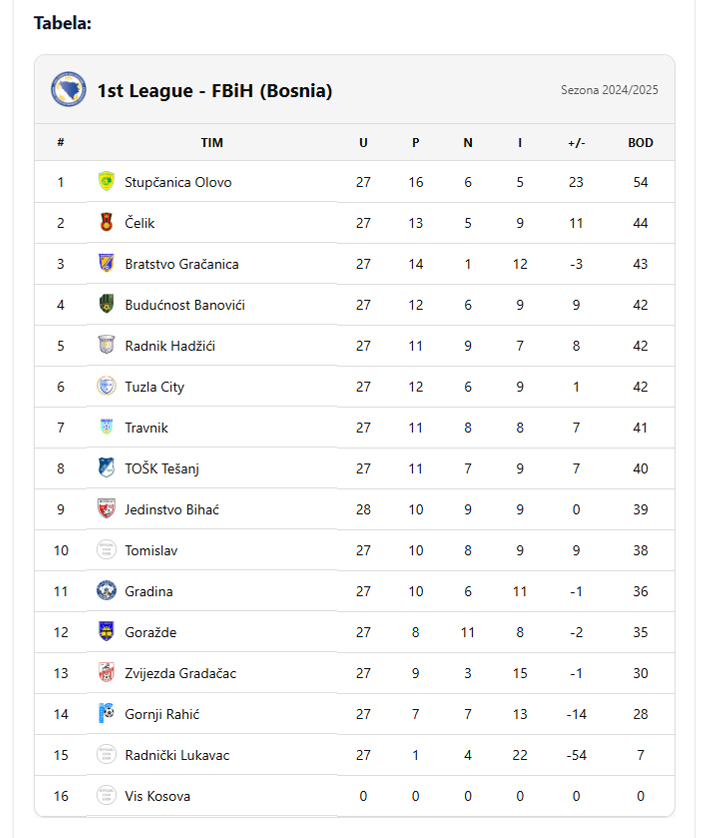Click the Gradina club crest

[x=106, y=591]
